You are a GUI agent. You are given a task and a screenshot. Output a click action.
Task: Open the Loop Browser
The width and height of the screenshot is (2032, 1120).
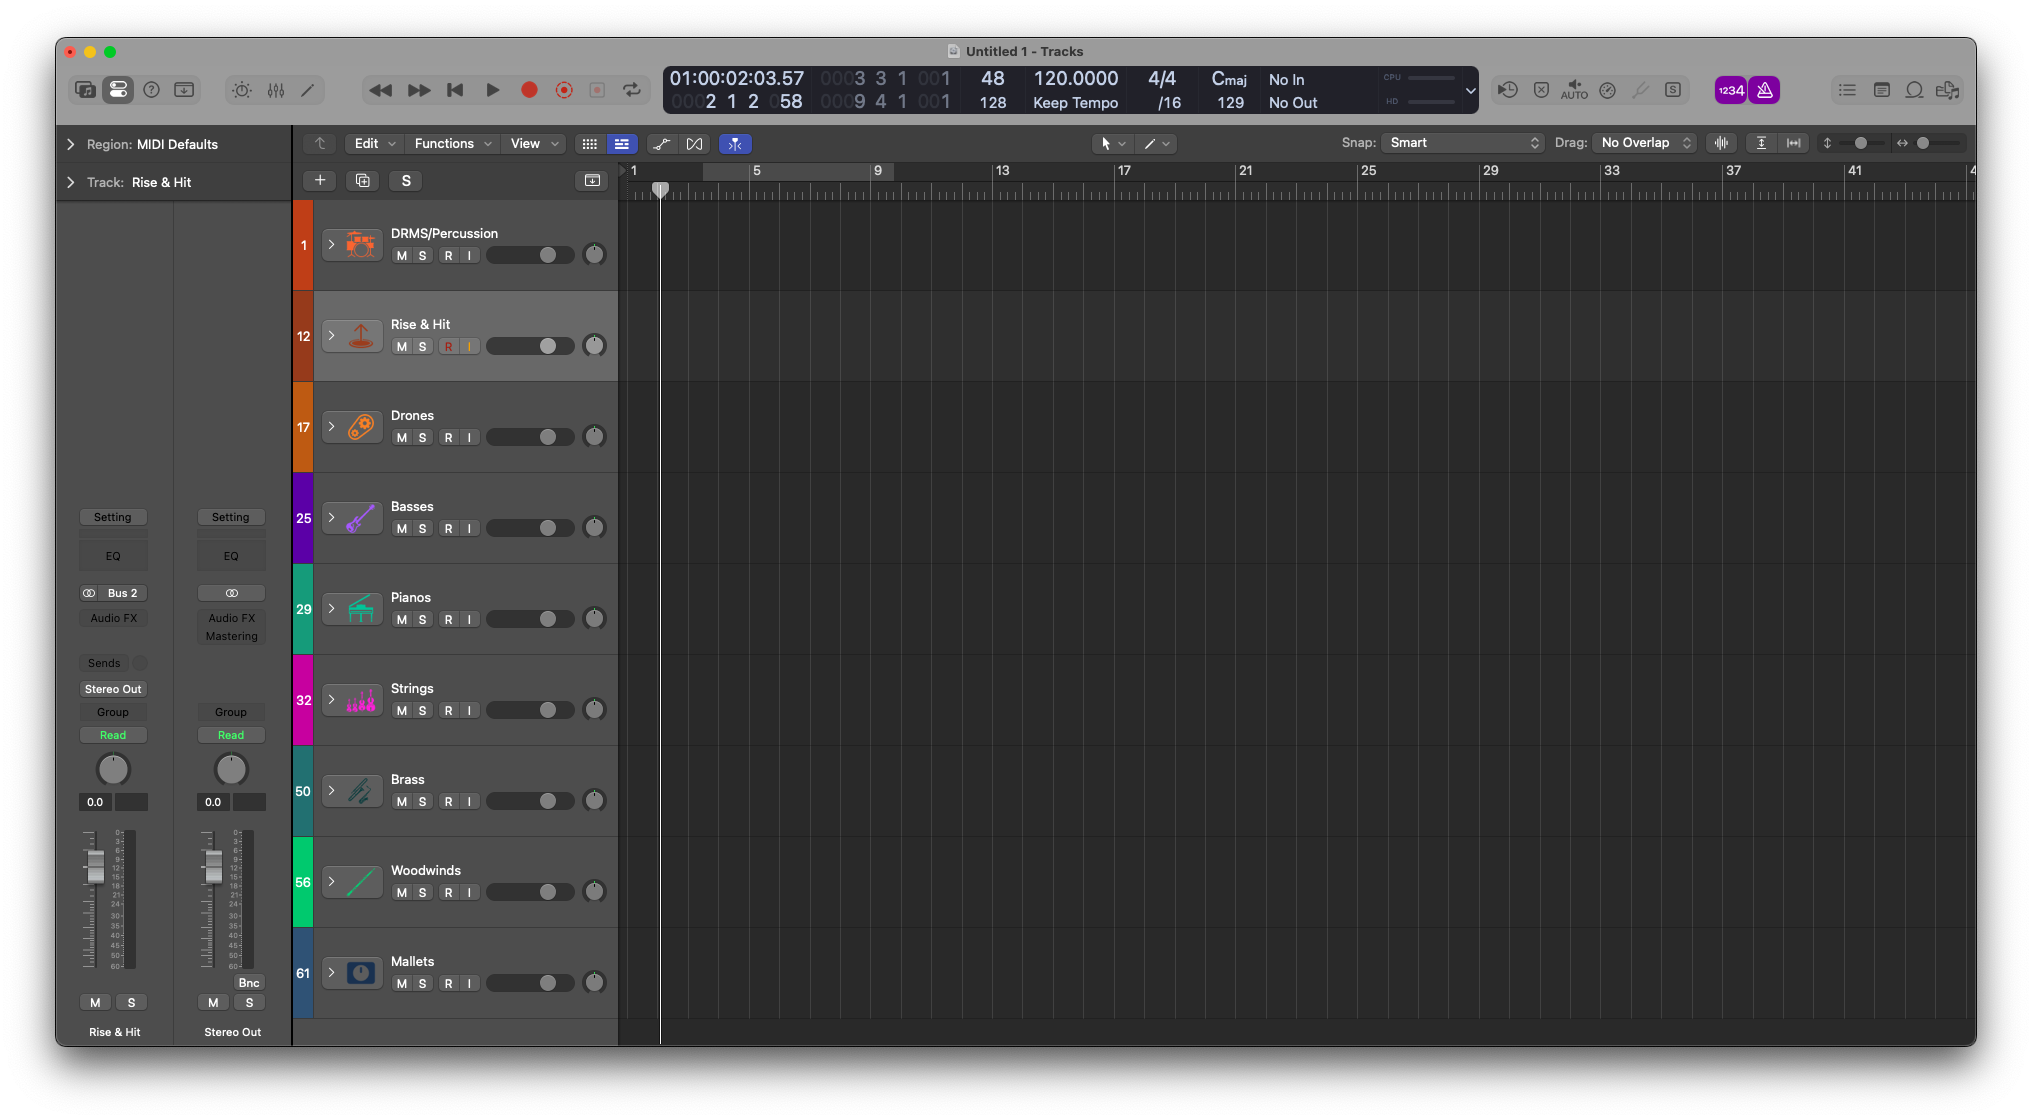tap(1914, 90)
